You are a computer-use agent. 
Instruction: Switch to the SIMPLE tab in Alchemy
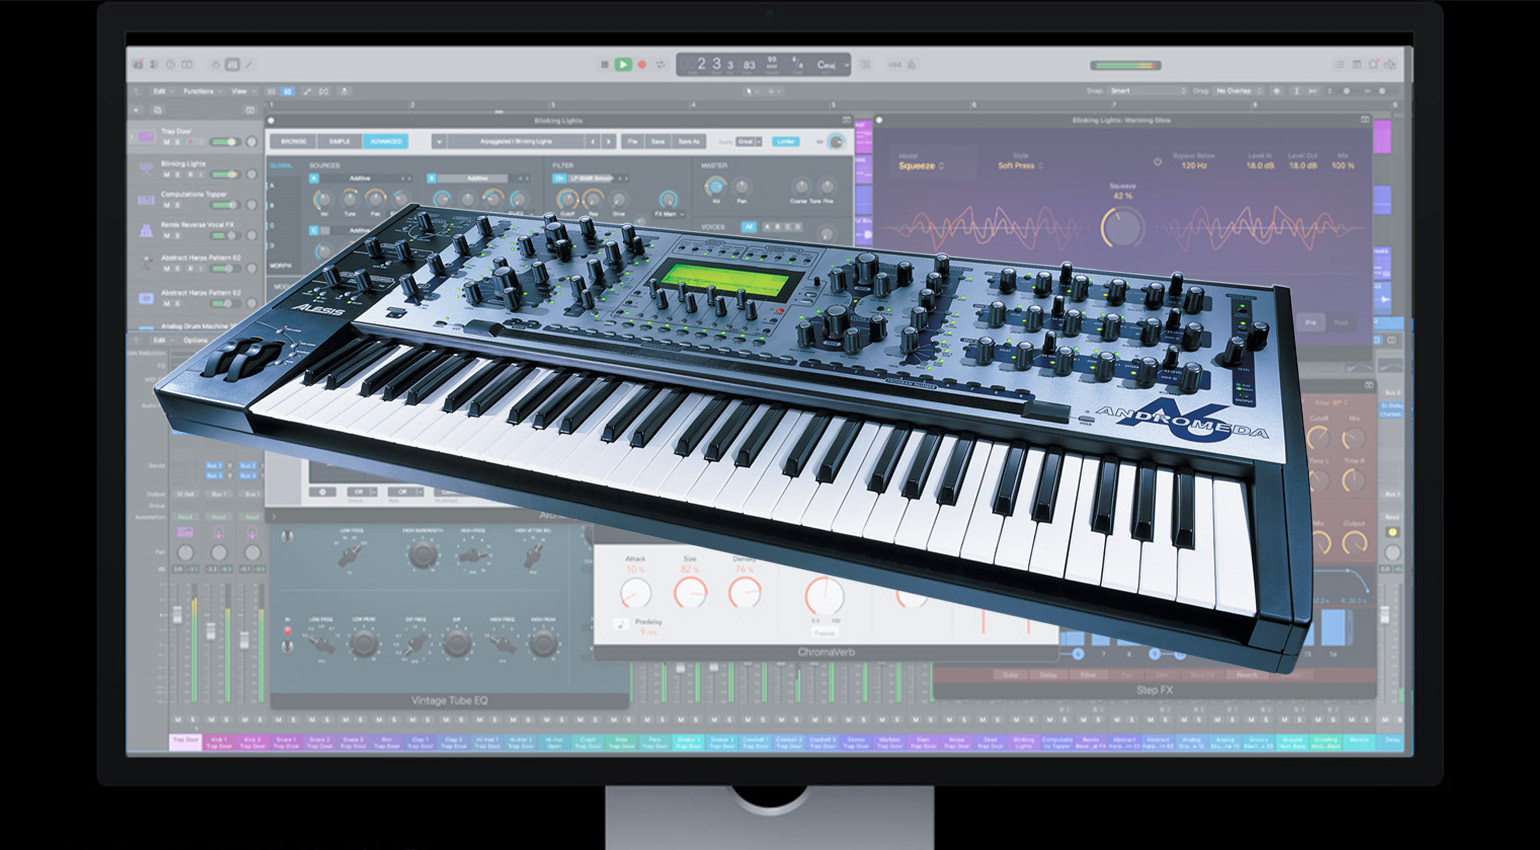click(339, 141)
